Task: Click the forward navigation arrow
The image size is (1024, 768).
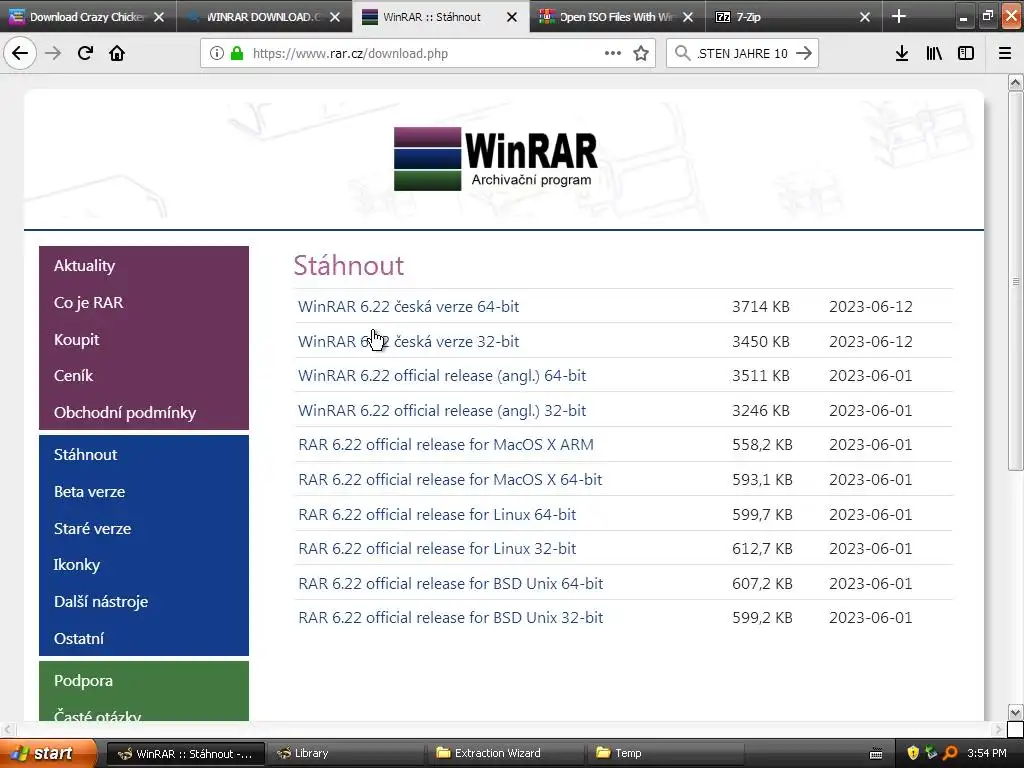Action: [53, 54]
